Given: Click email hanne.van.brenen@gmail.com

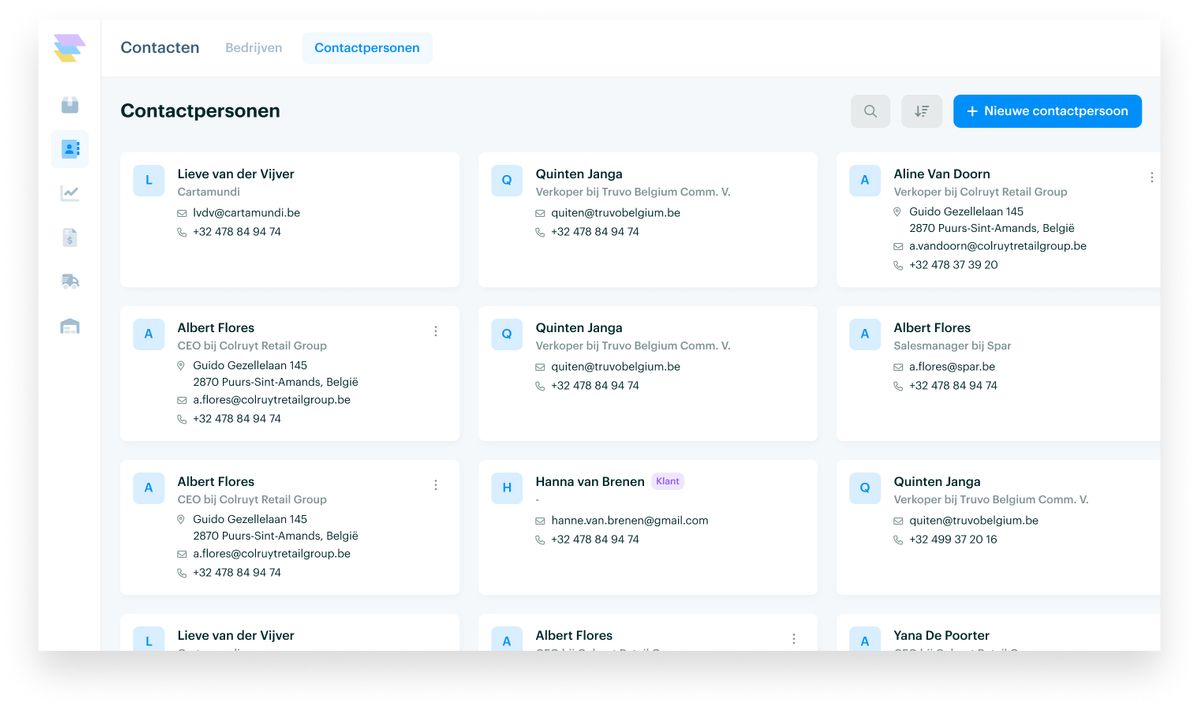Looking at the screenshot, I should (630, 521).
